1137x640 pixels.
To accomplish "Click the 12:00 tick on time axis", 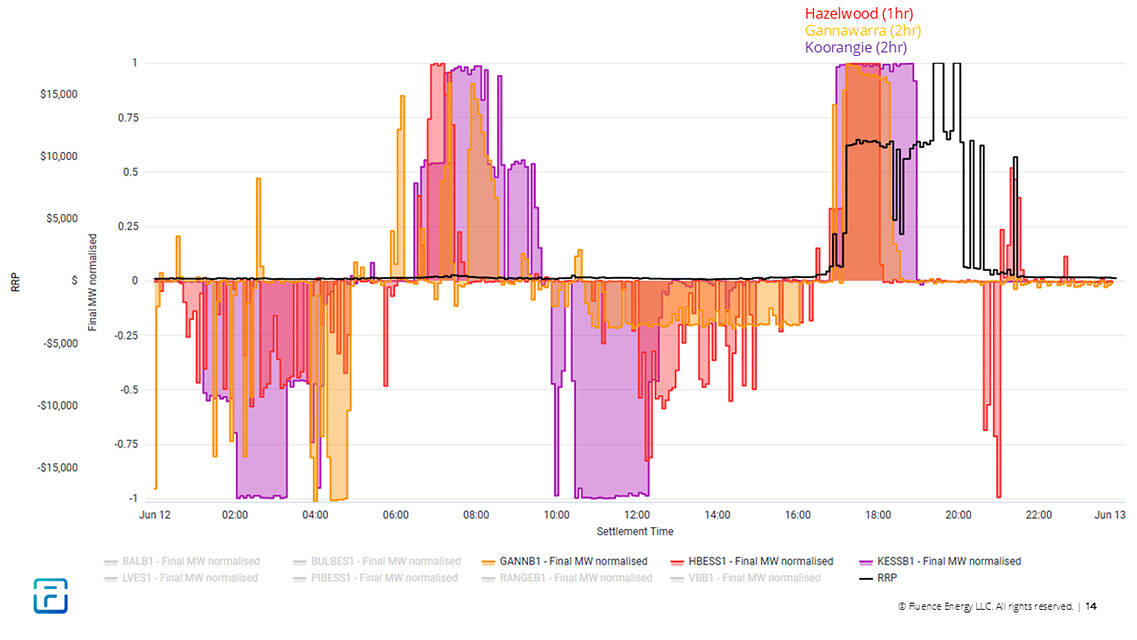I will coord(636,515).
